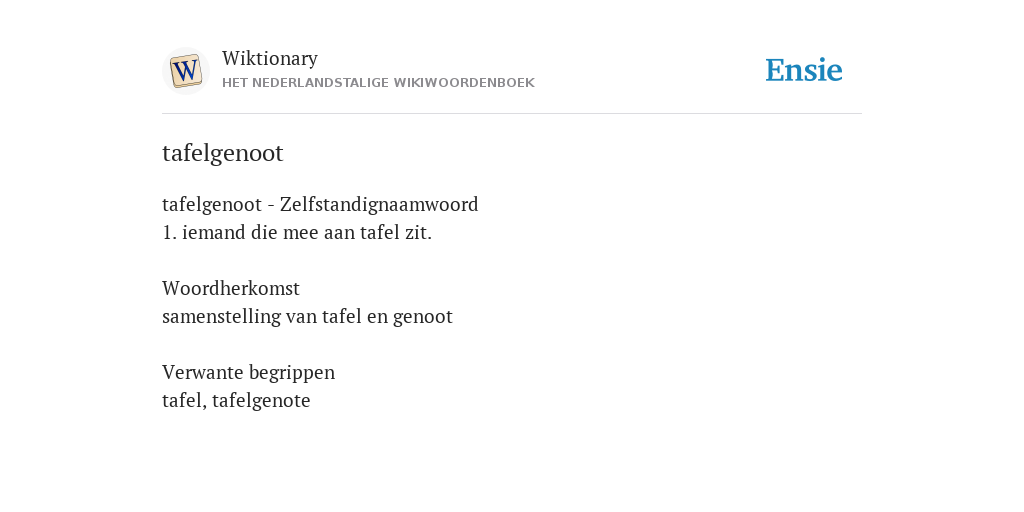Click the numbered marker '1.' of the definition

169,232
